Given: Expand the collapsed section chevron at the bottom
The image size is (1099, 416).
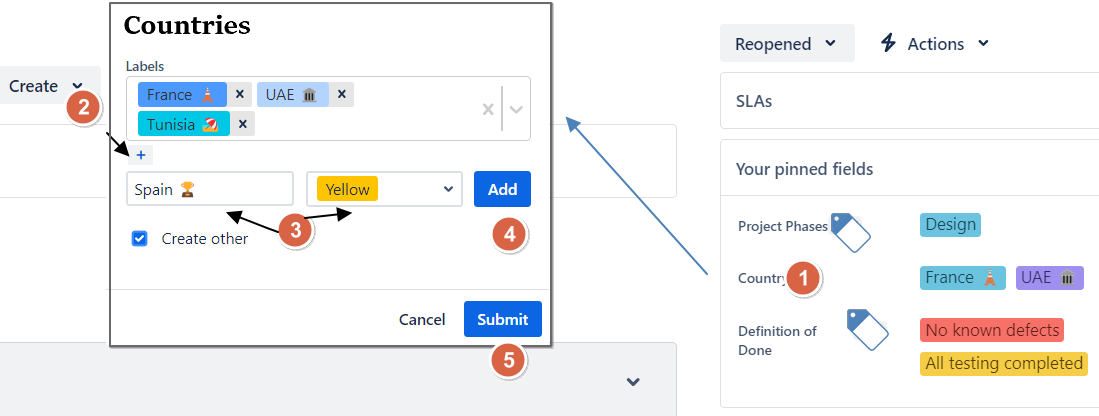Looking at the screenshot, I should tap(632, 381).
